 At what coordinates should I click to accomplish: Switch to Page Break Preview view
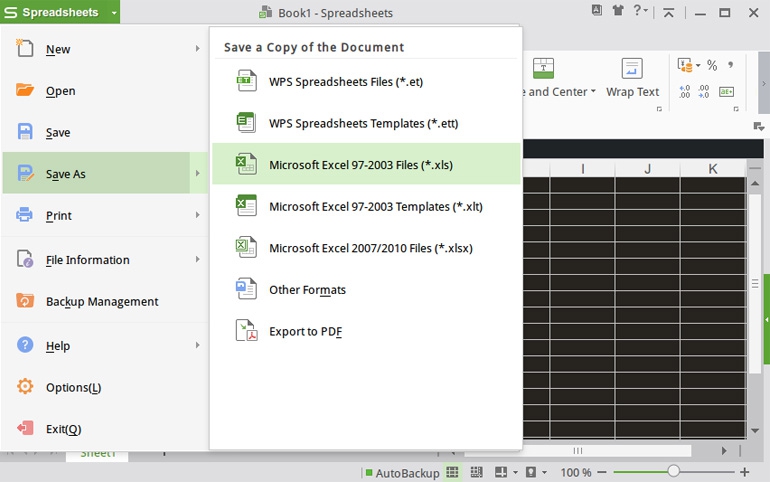click(476, 472)
